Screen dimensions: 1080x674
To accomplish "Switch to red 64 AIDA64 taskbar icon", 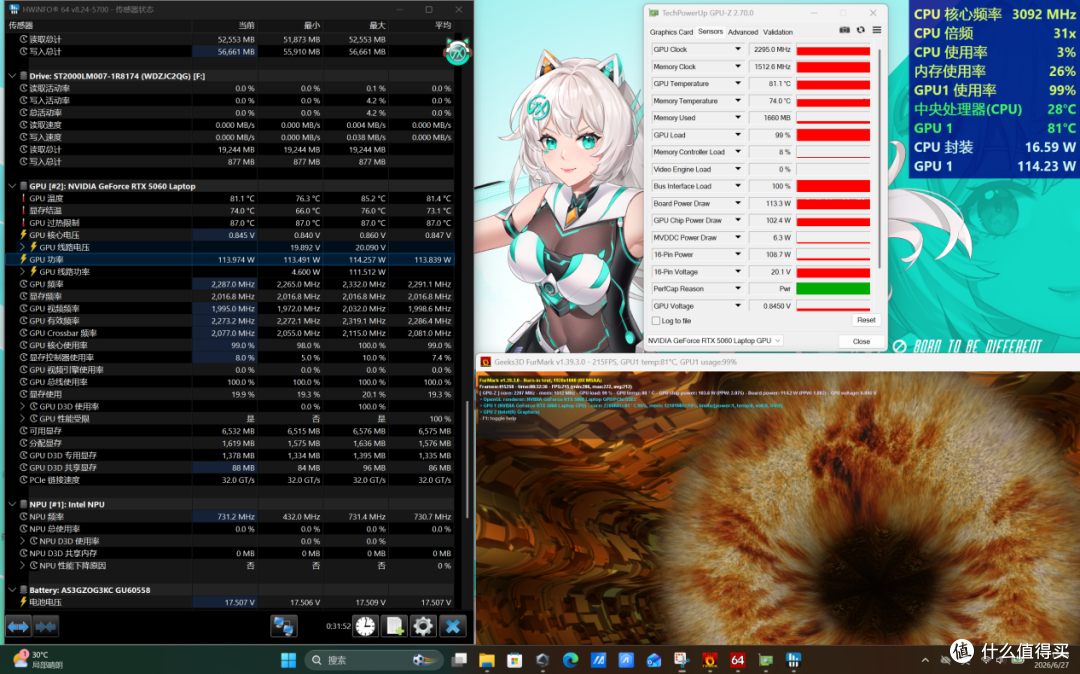I will [x=738, y=661].
